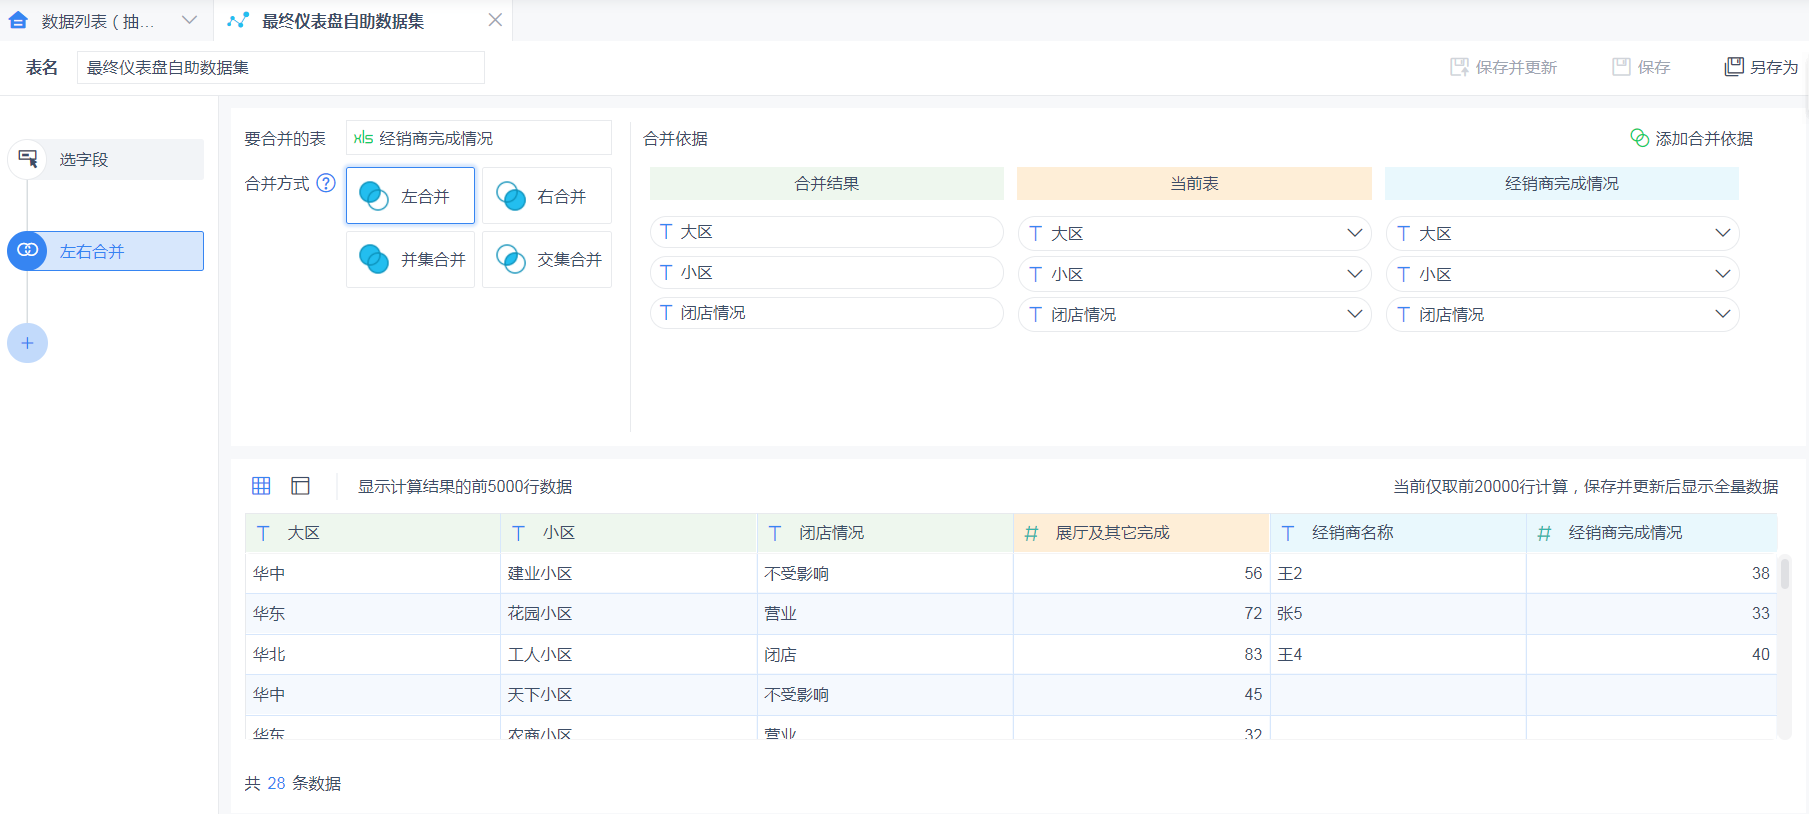
Task: Click the 合并结果 column header
Action: coord(827,183)
